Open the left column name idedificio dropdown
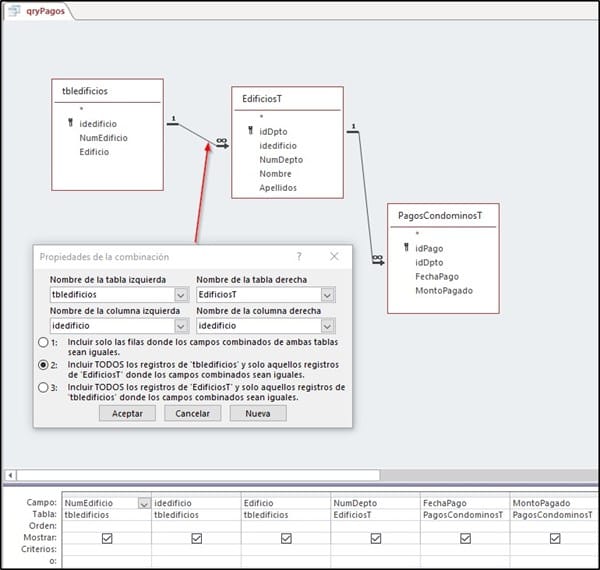This screenshot has height=570, width=600. [x=181, y=326]
